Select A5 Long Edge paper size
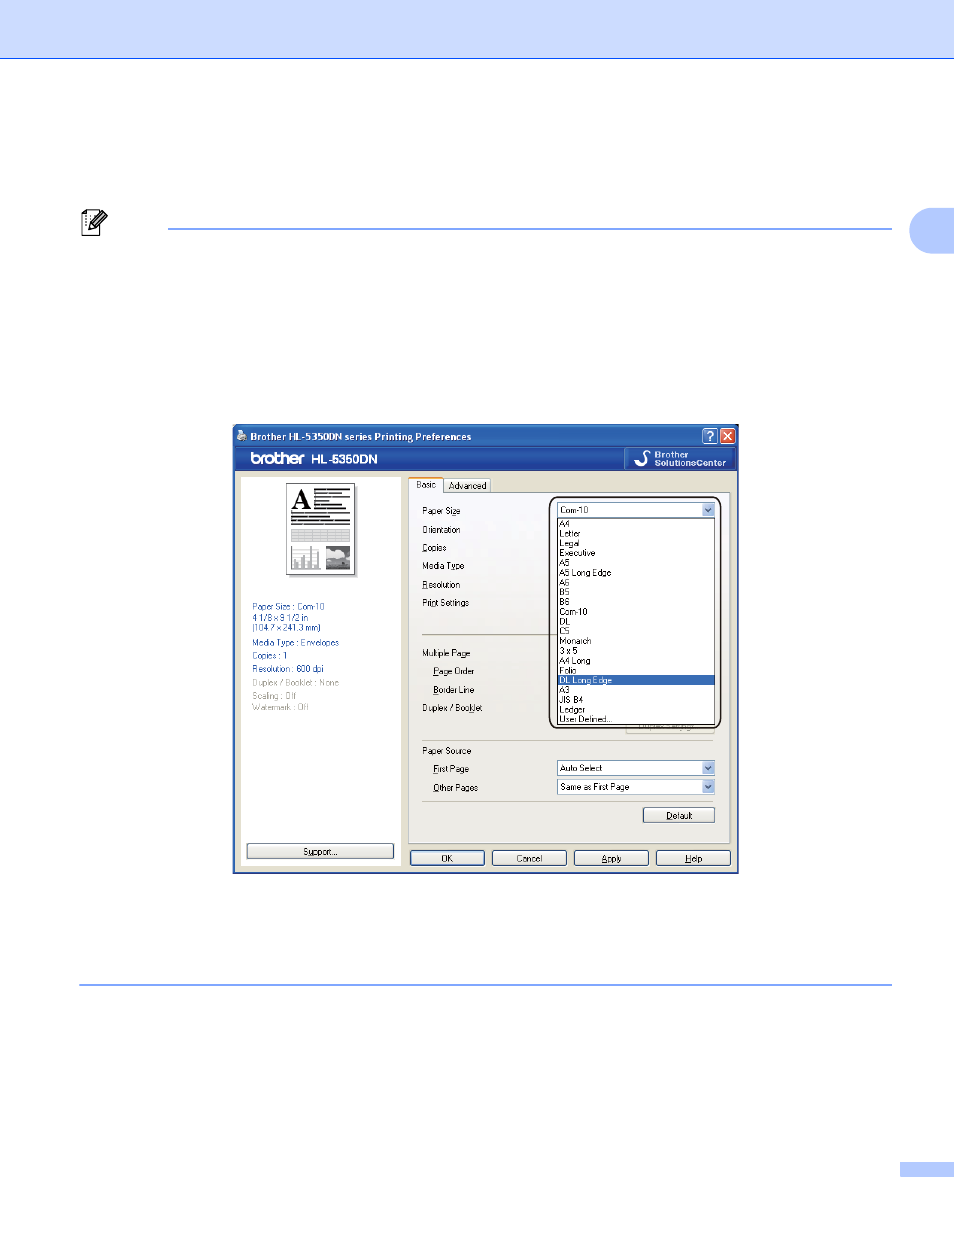This screenshot has height=1235, width=954. coord(636,573)
